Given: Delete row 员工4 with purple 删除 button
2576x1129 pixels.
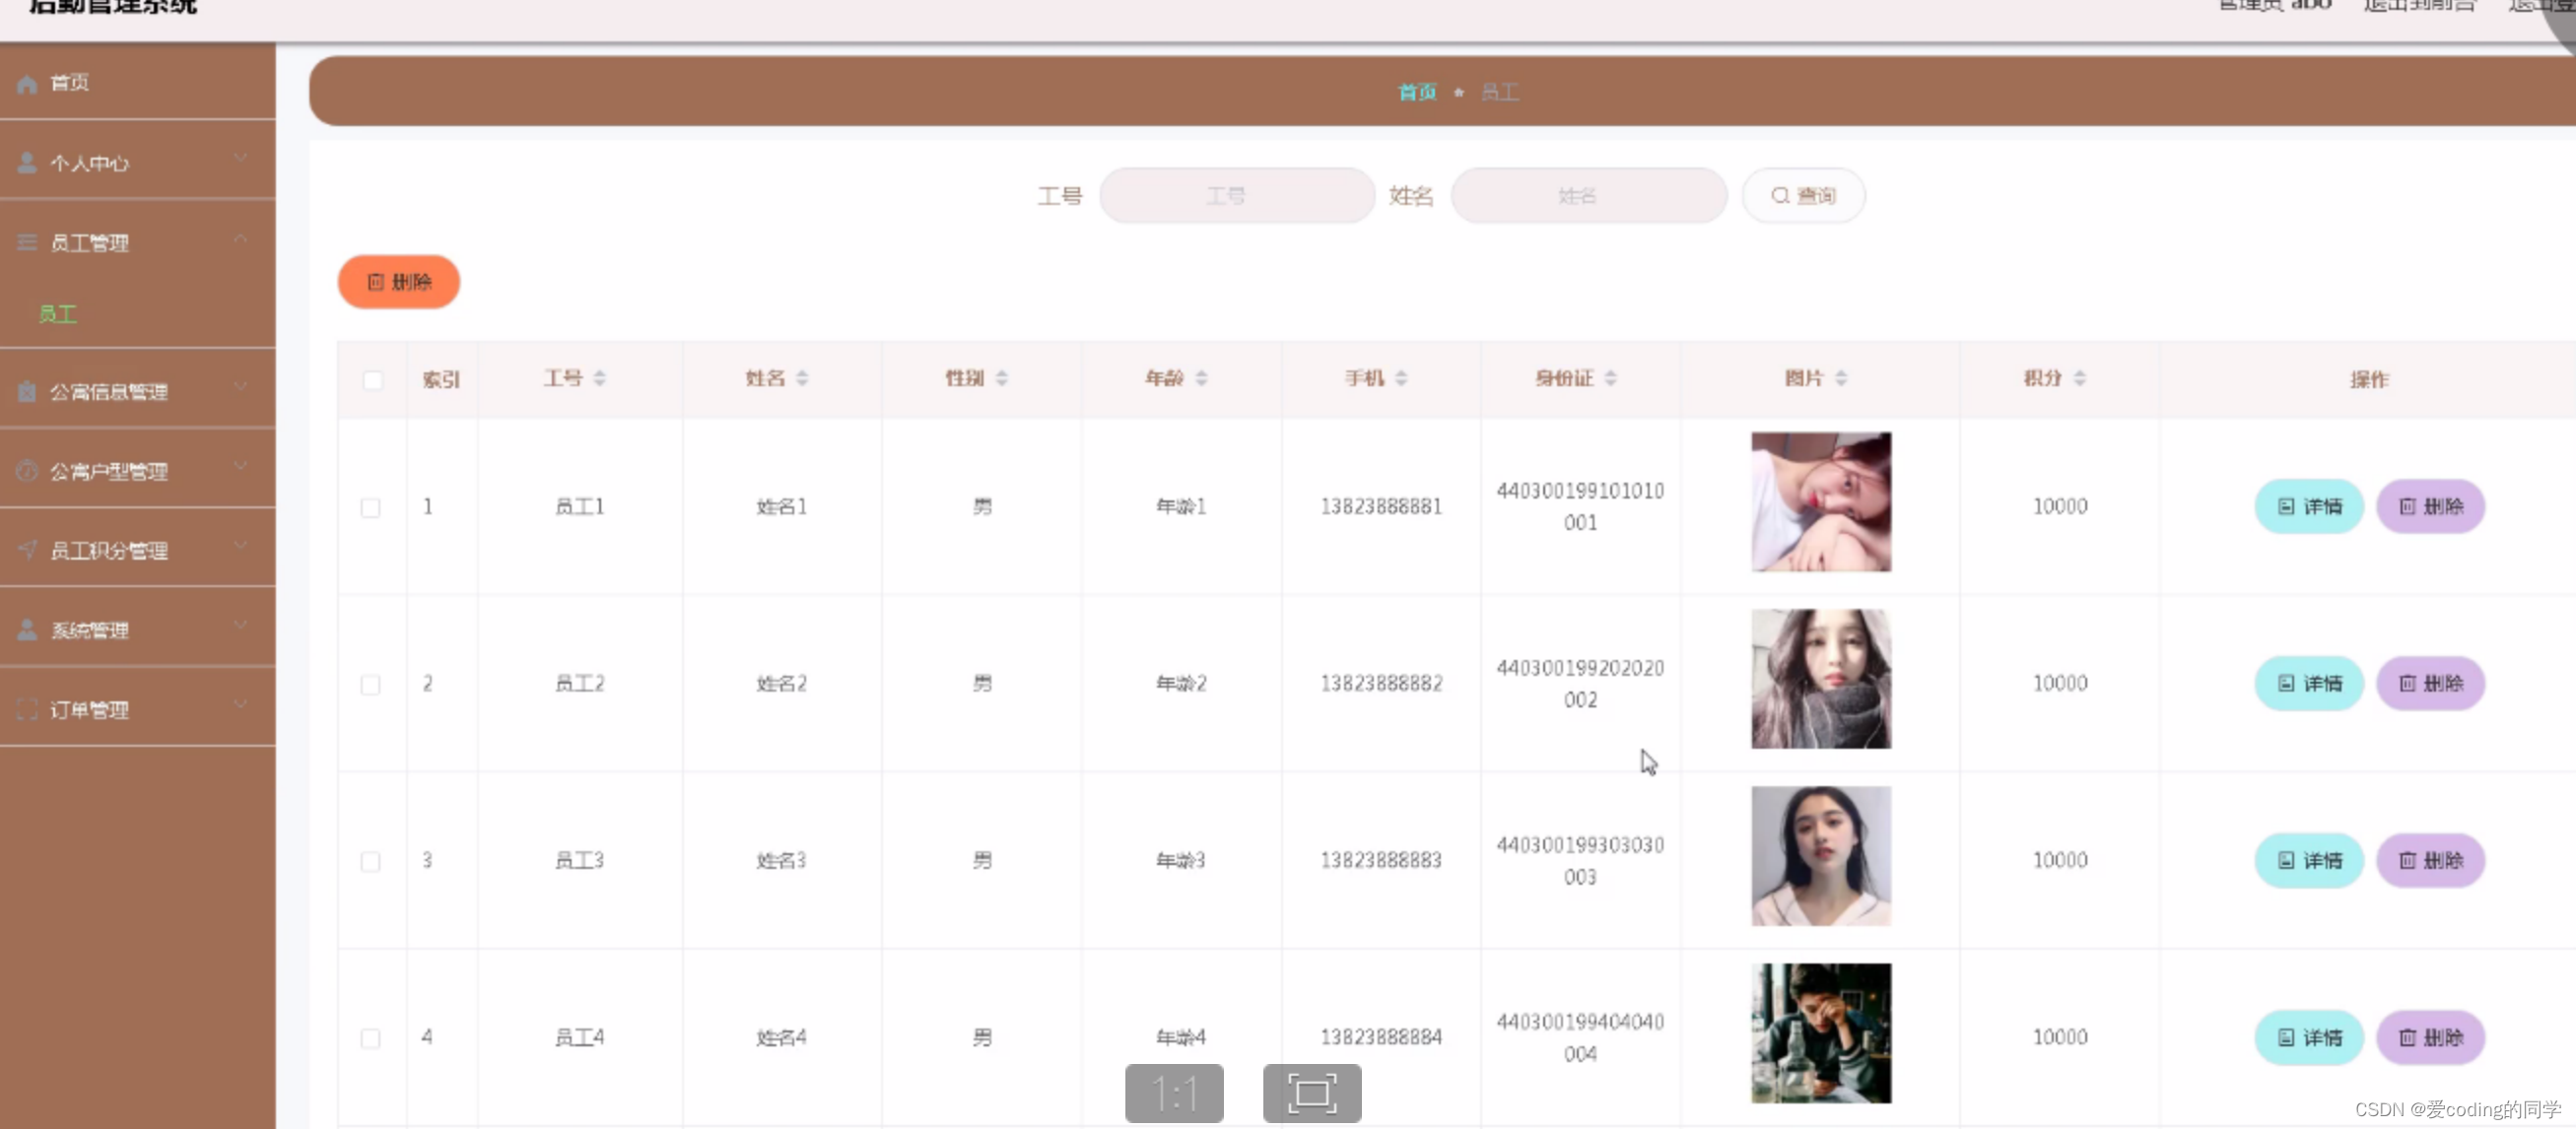Looking at the screenshot, I should point(2431,1038).
